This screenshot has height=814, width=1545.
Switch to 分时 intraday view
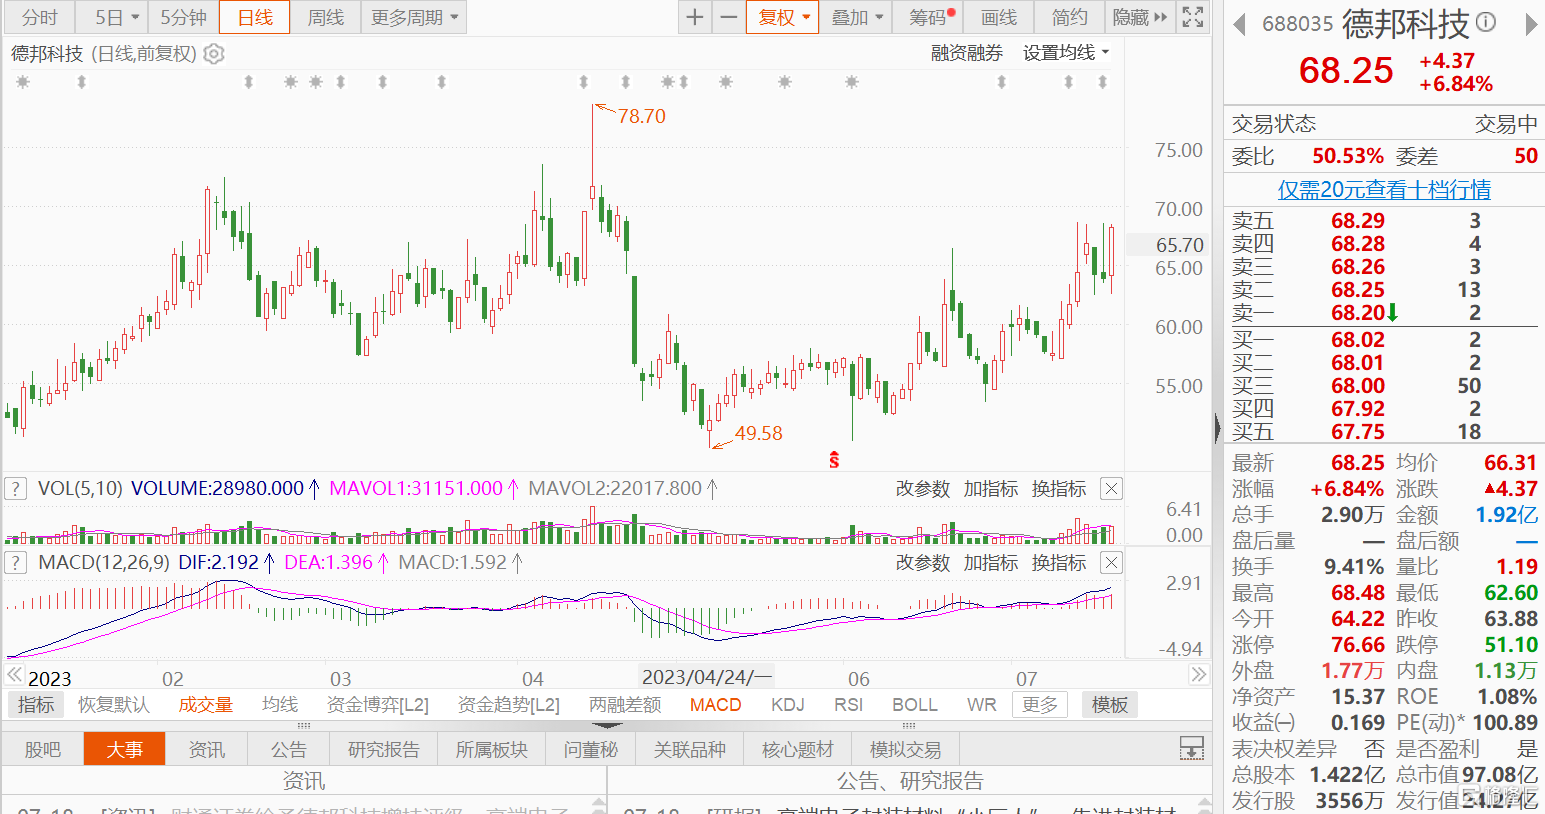[x=40, y=17]
